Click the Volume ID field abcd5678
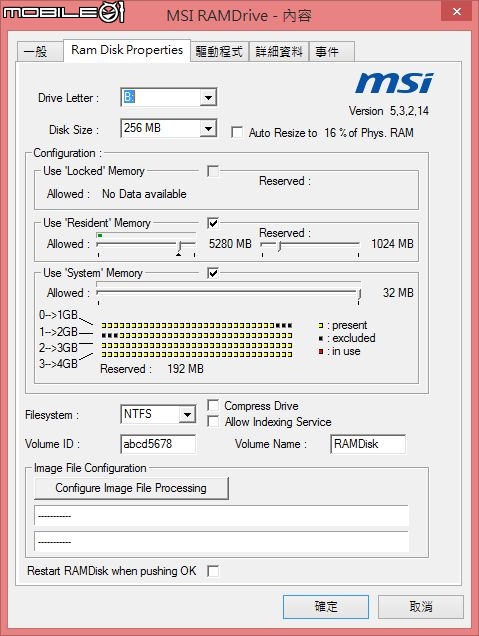Image resolution: width=479 pixels, height=636 pixels. click(x=158, y=444)
